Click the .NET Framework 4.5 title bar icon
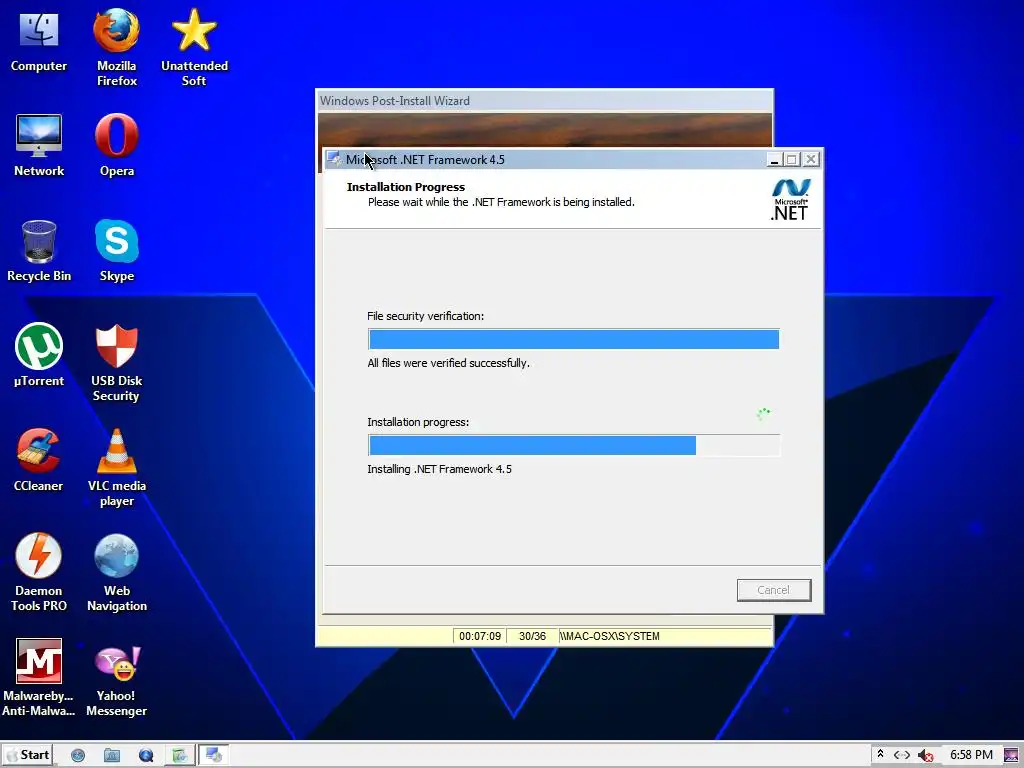Viewport: 1024px width, 768px height. 334,159
